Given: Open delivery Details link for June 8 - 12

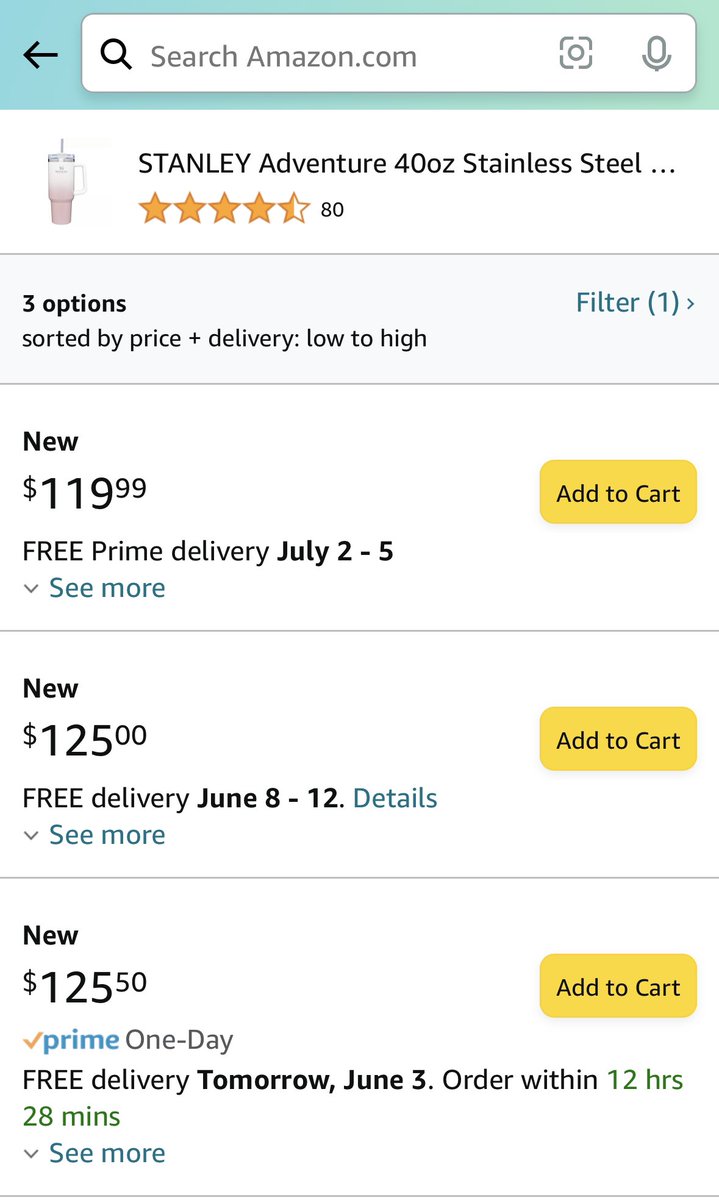Looking at the screenshot, I should pos(395,798).
